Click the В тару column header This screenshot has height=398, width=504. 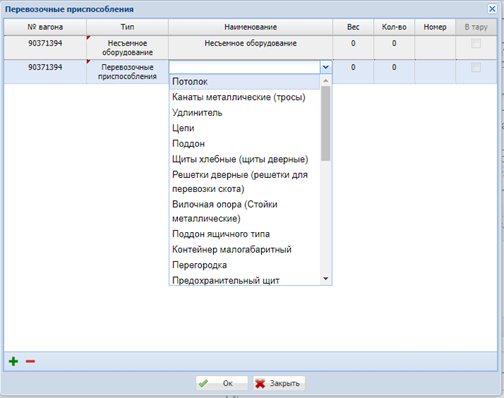476,27
